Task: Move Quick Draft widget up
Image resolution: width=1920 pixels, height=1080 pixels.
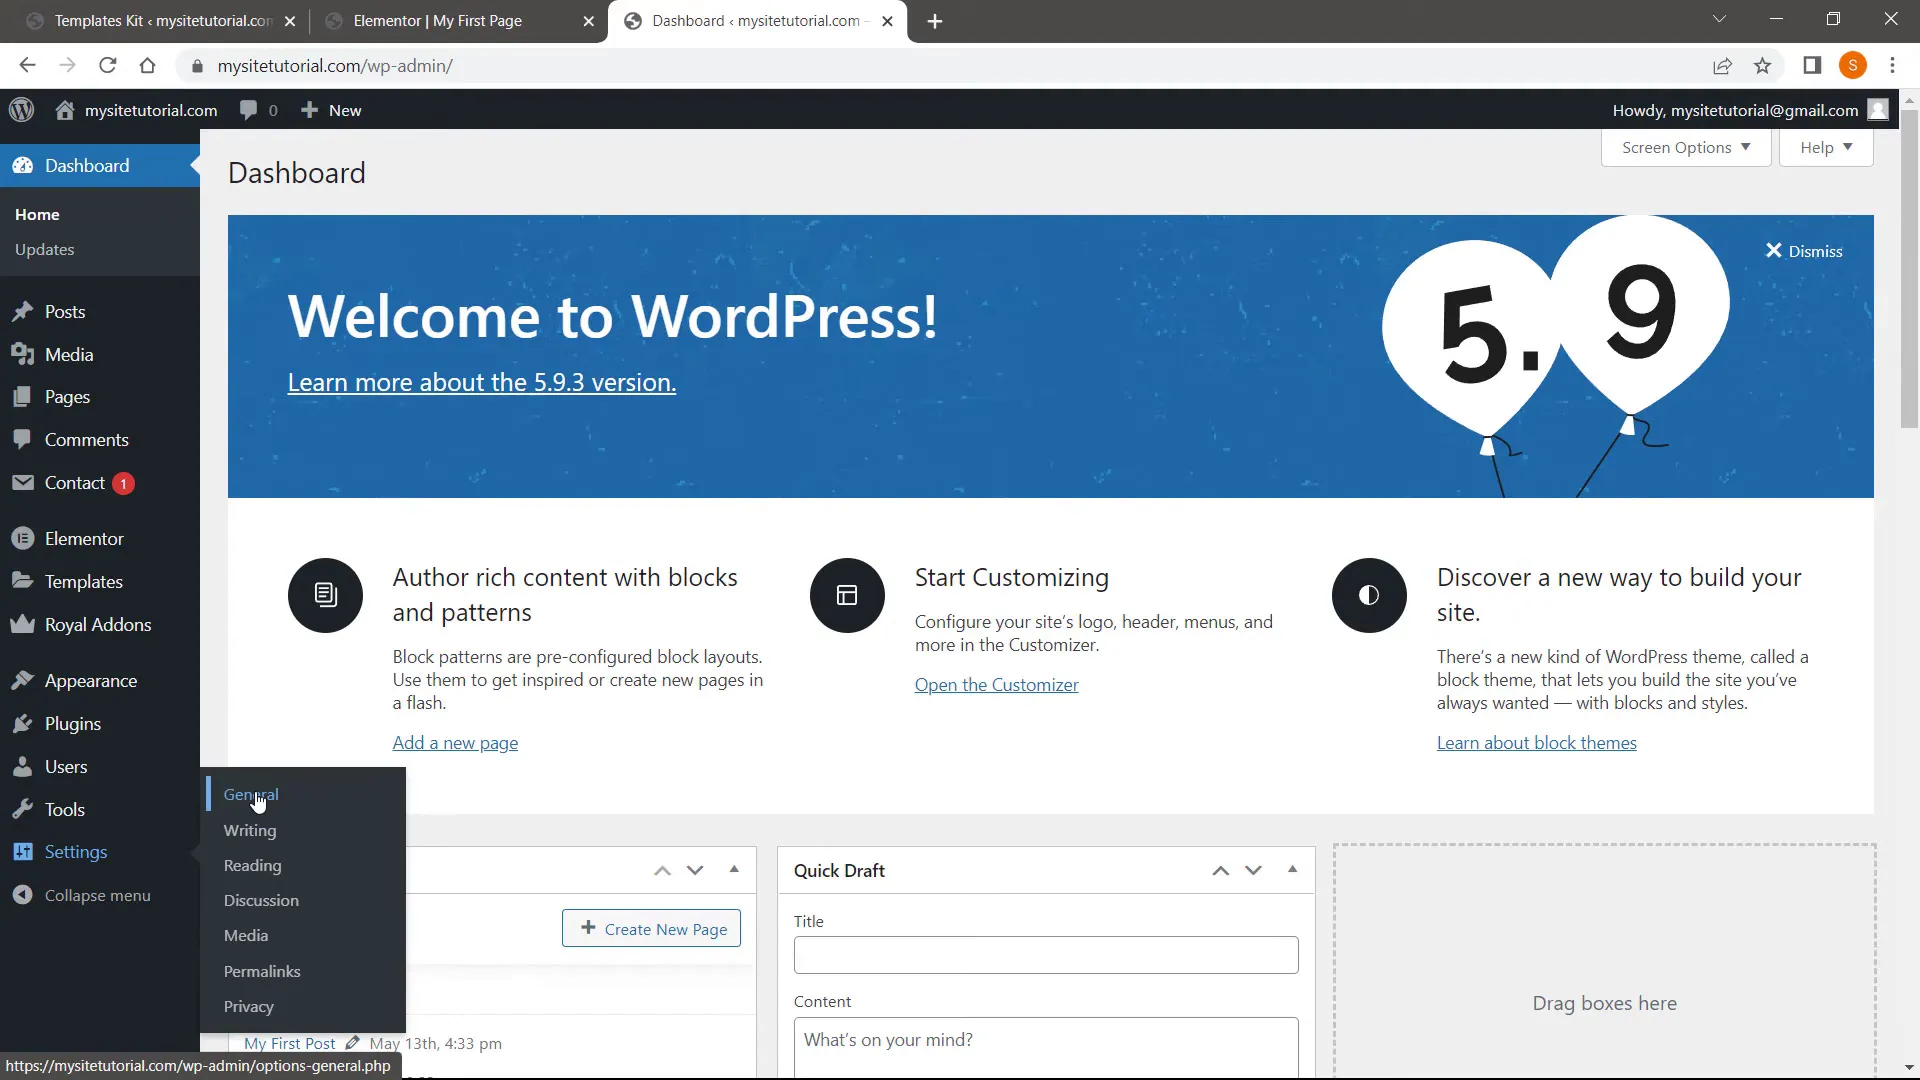Action: (1220, 871)
